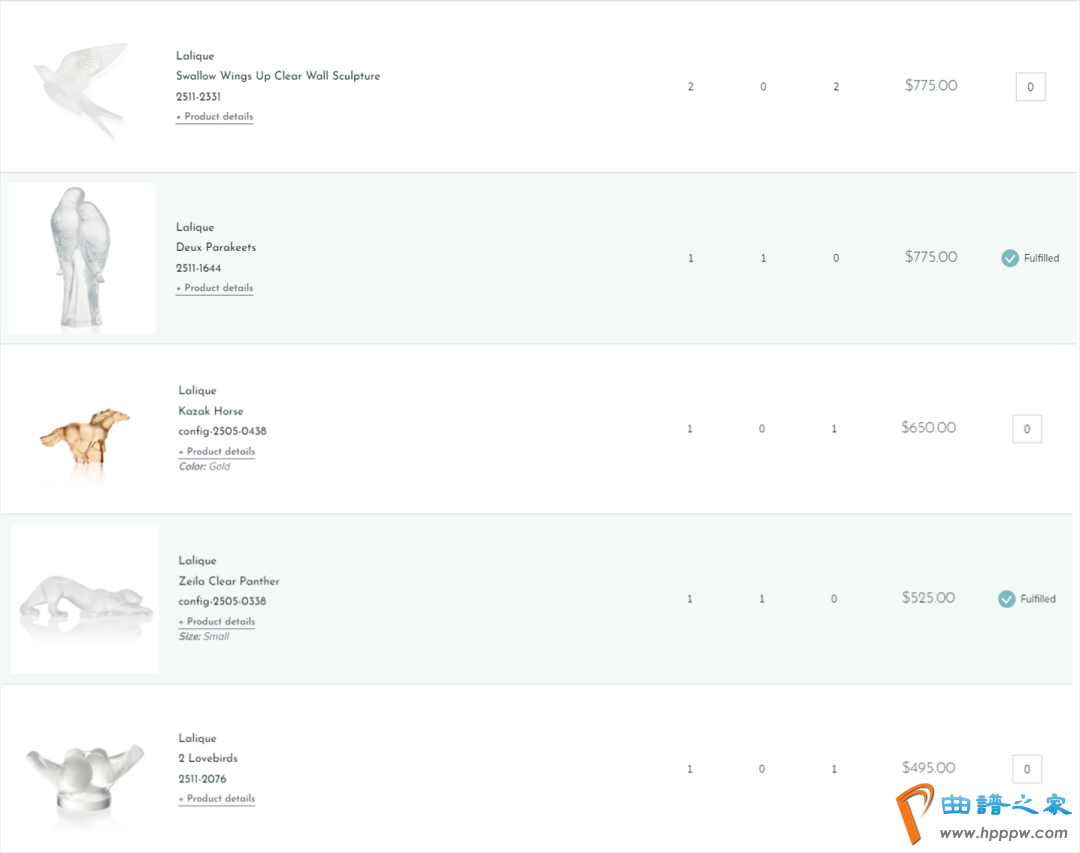Open the Swallow Wings Up Clear Wall Sculpture title
This screenshot has width=1080, height=853.
point(278,76)
